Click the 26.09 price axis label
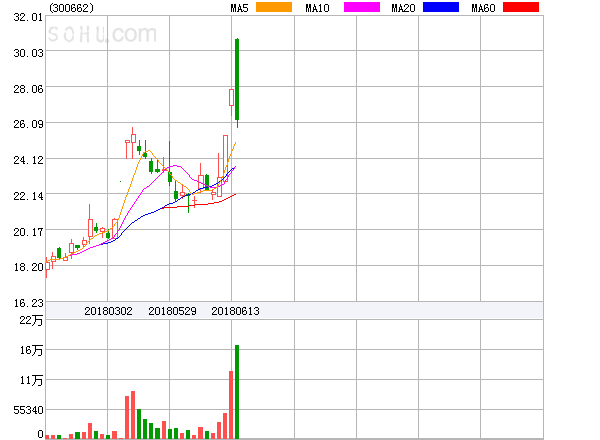 [28, 124]
